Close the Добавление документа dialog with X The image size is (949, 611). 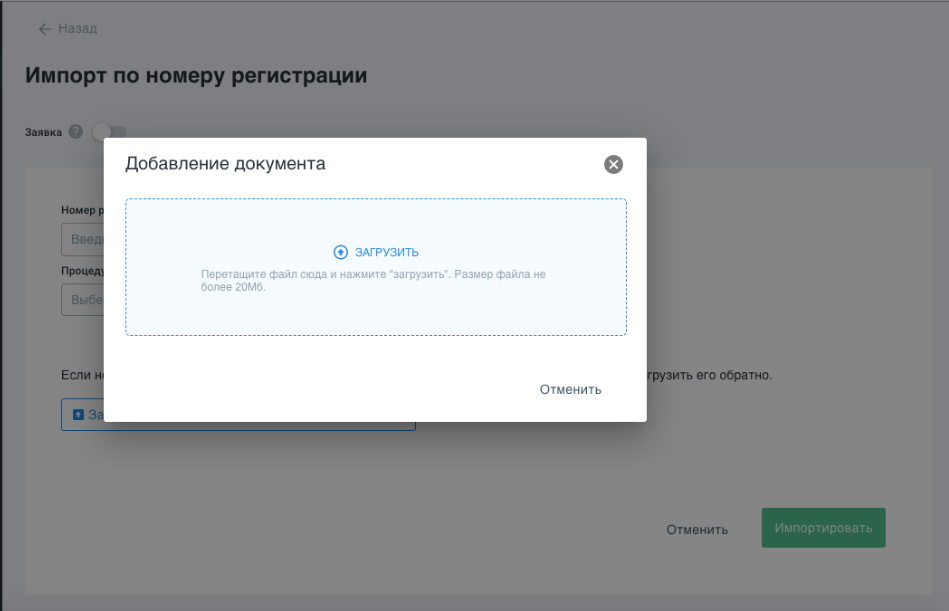[614, 165]
